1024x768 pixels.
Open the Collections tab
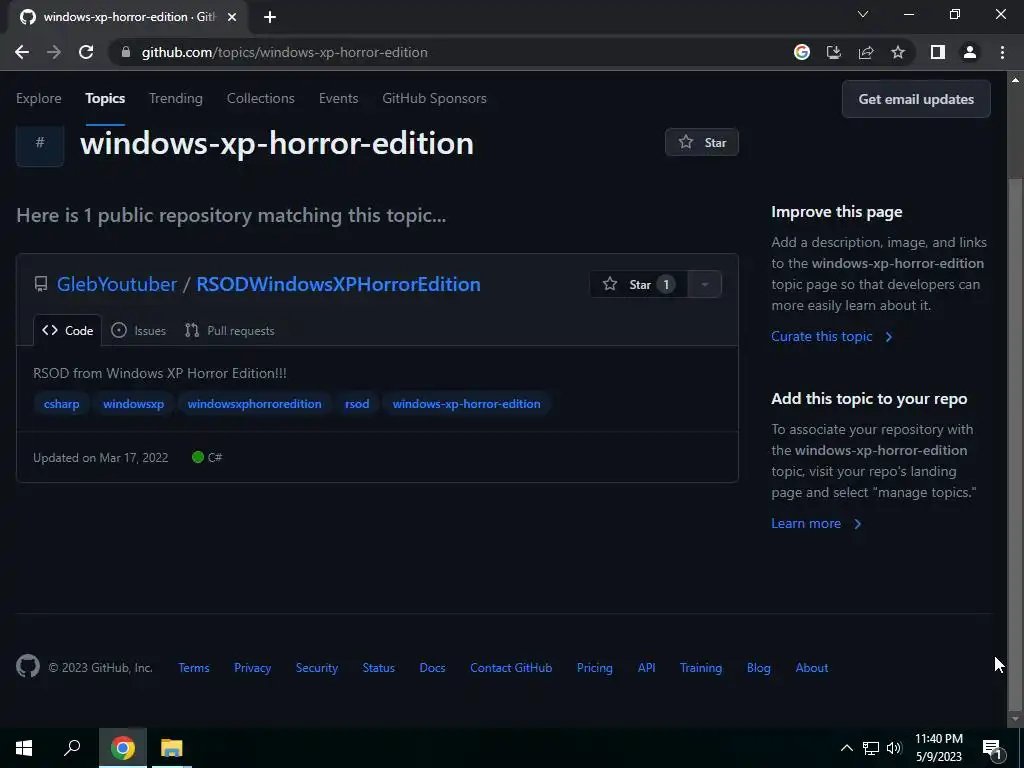261,99
